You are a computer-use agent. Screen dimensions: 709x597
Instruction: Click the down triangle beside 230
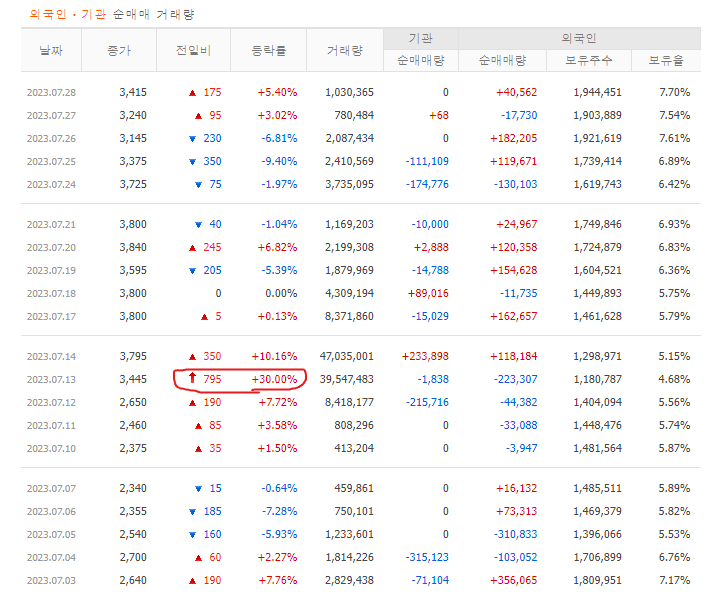coord(192,139)
